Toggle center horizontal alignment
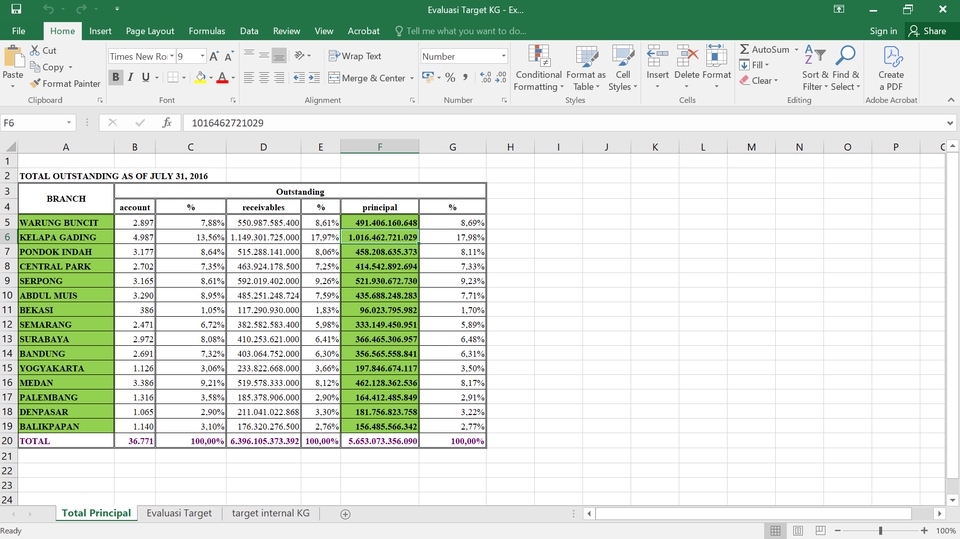 click(x=264, y=78)
